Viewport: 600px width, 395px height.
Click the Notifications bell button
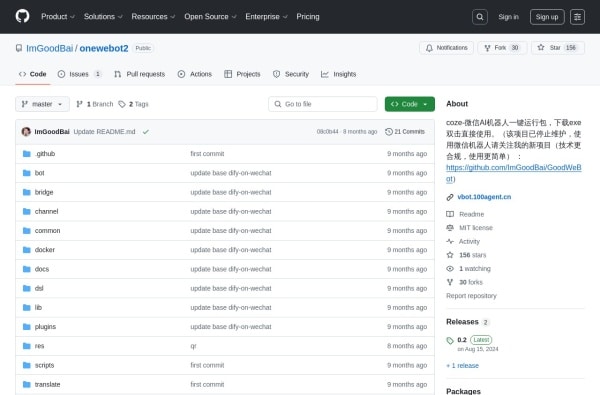pos(447,48)
